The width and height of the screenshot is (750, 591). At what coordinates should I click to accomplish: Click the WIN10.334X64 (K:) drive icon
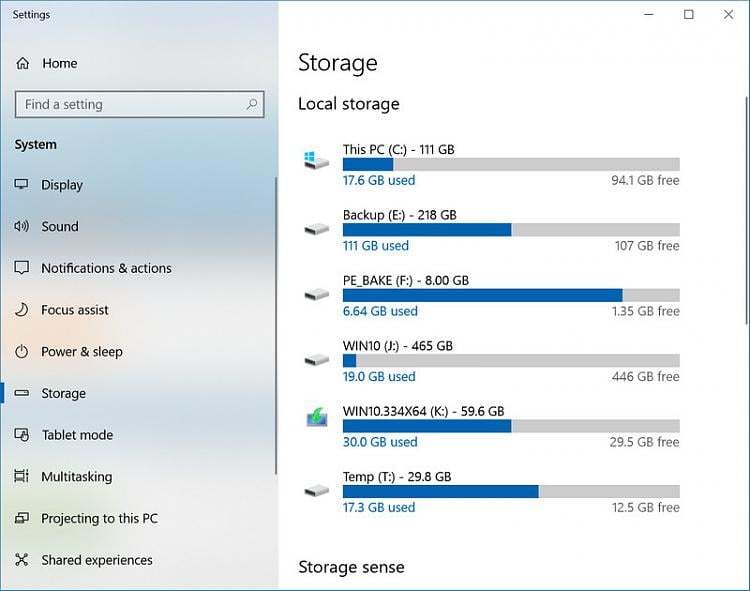click(317, 419)
